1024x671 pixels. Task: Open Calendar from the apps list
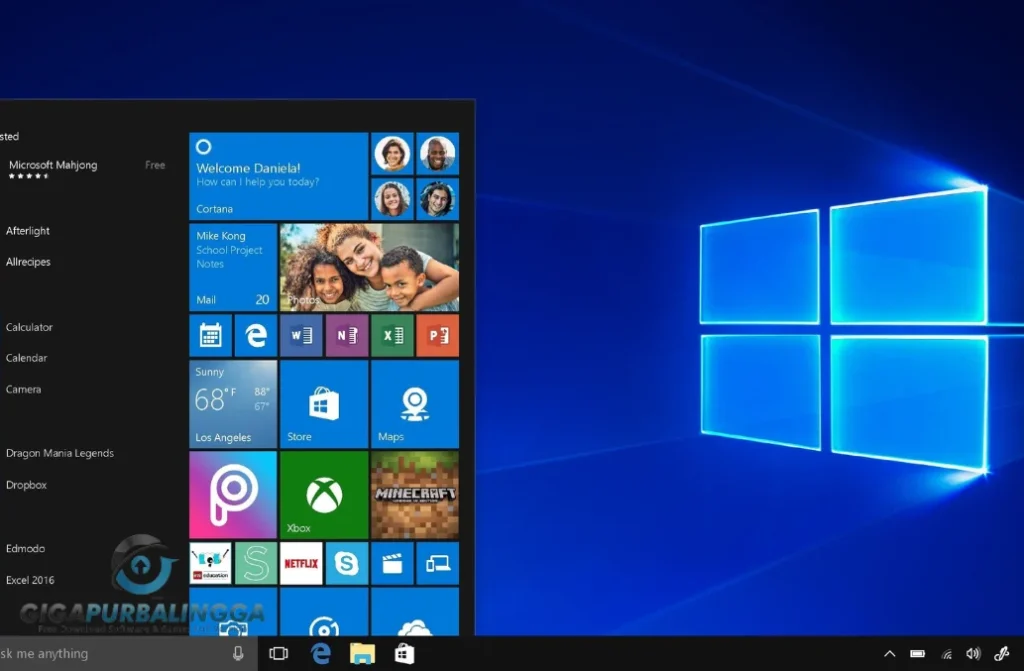[x=26, y=357]
